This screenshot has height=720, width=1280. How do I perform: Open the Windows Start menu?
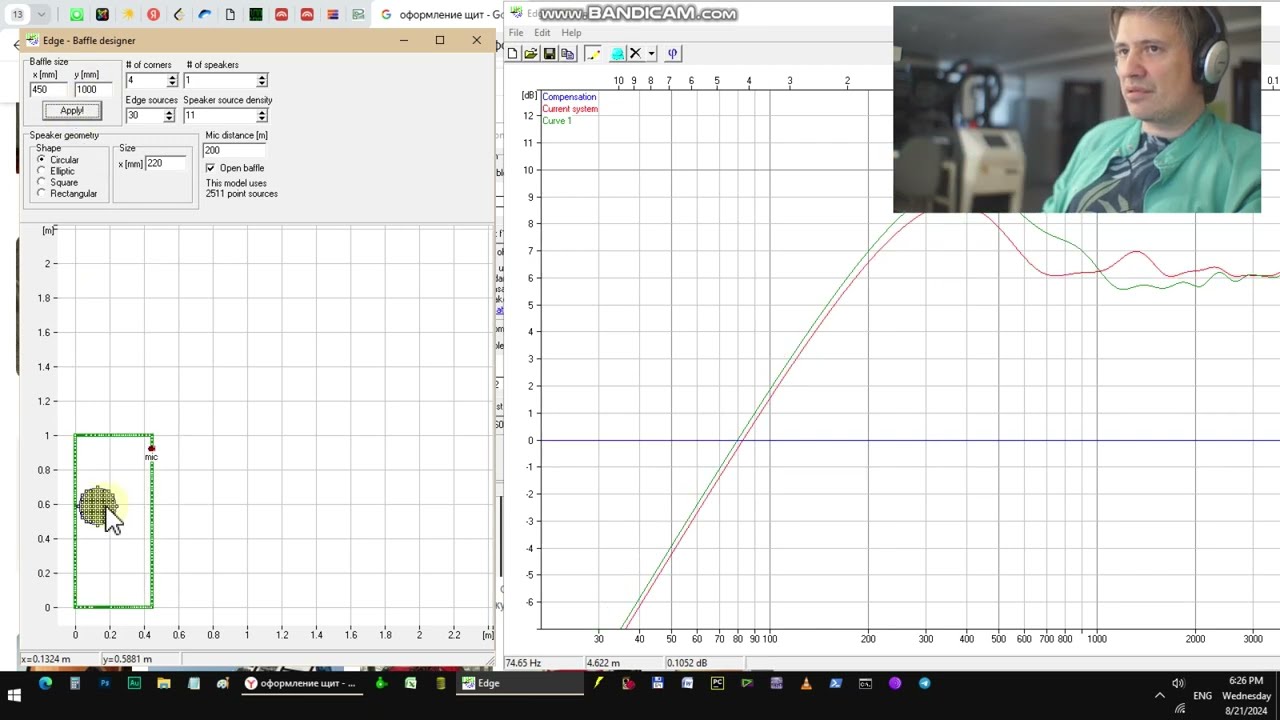15,695
